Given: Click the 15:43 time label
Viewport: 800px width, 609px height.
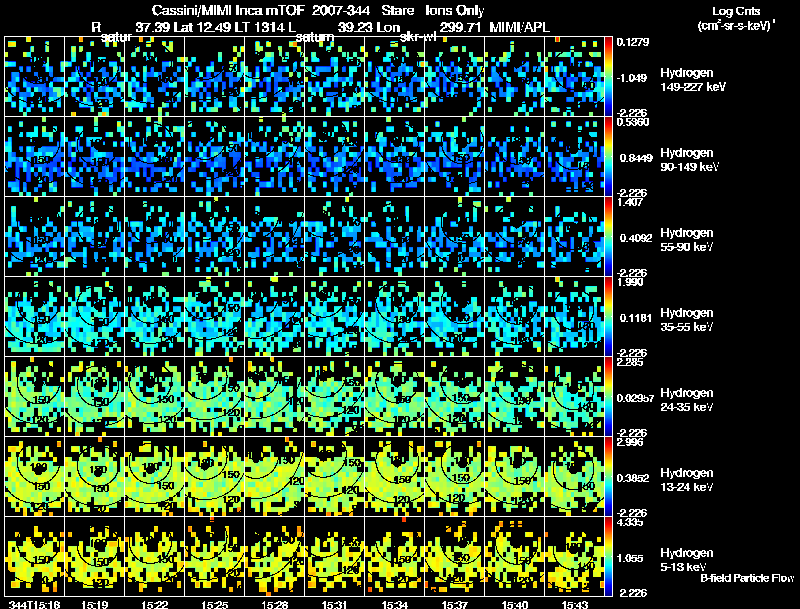Looking at the screenshot, I should 575,604.
